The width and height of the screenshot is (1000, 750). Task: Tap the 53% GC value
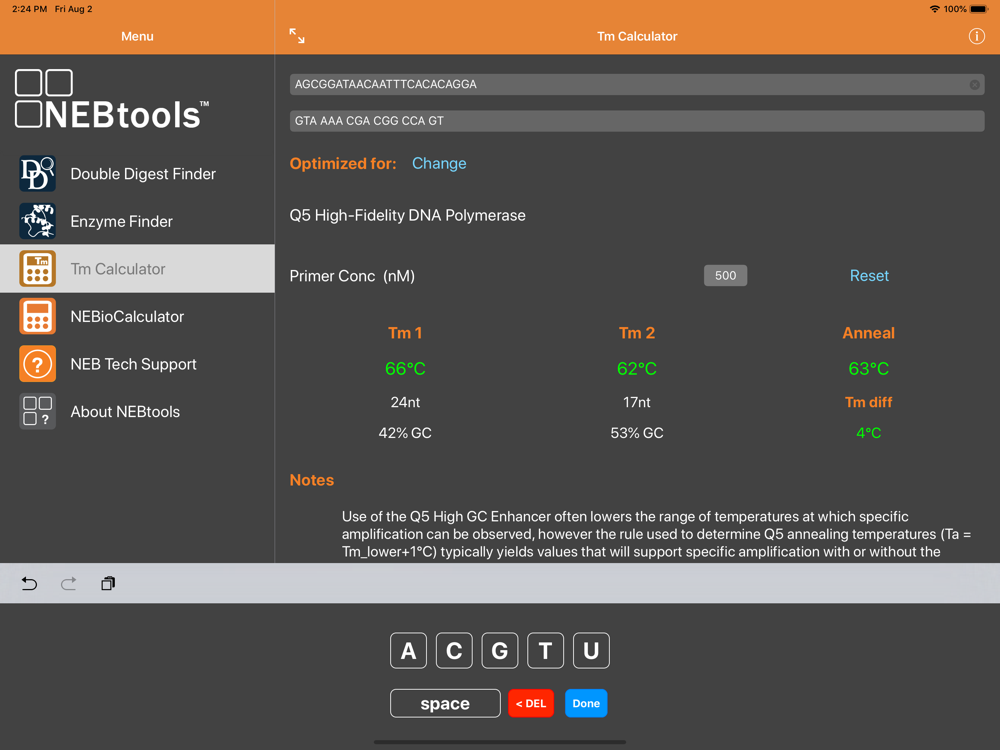[636, 433]
